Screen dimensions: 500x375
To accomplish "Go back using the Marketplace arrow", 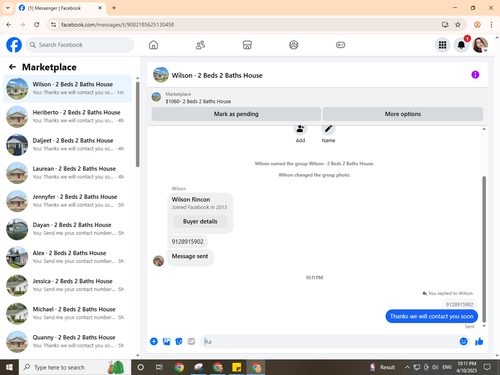I will click(12, 67).
